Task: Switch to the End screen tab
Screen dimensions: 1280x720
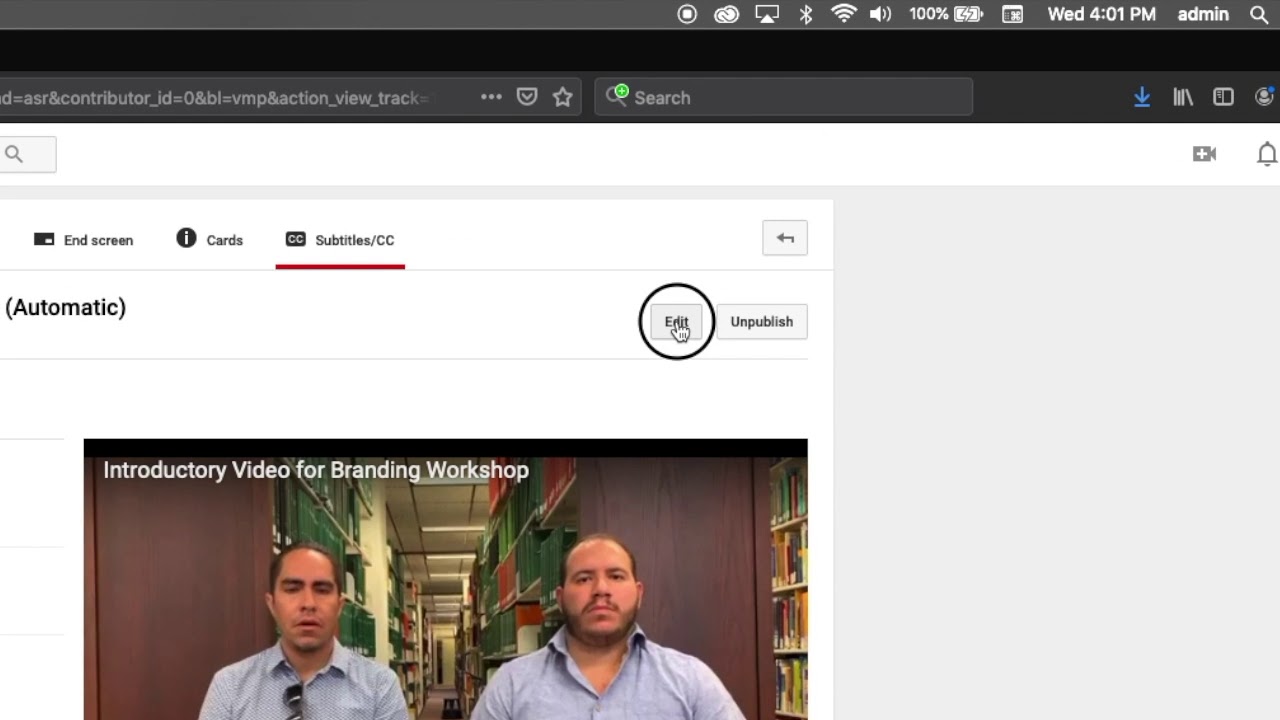Action: (84, 240)
